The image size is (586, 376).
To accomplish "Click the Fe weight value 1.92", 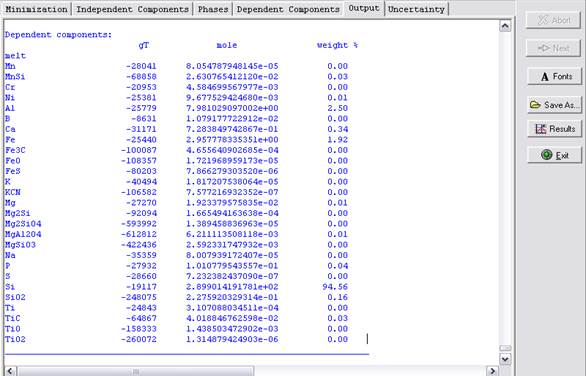I will click(x=337, y=139).
